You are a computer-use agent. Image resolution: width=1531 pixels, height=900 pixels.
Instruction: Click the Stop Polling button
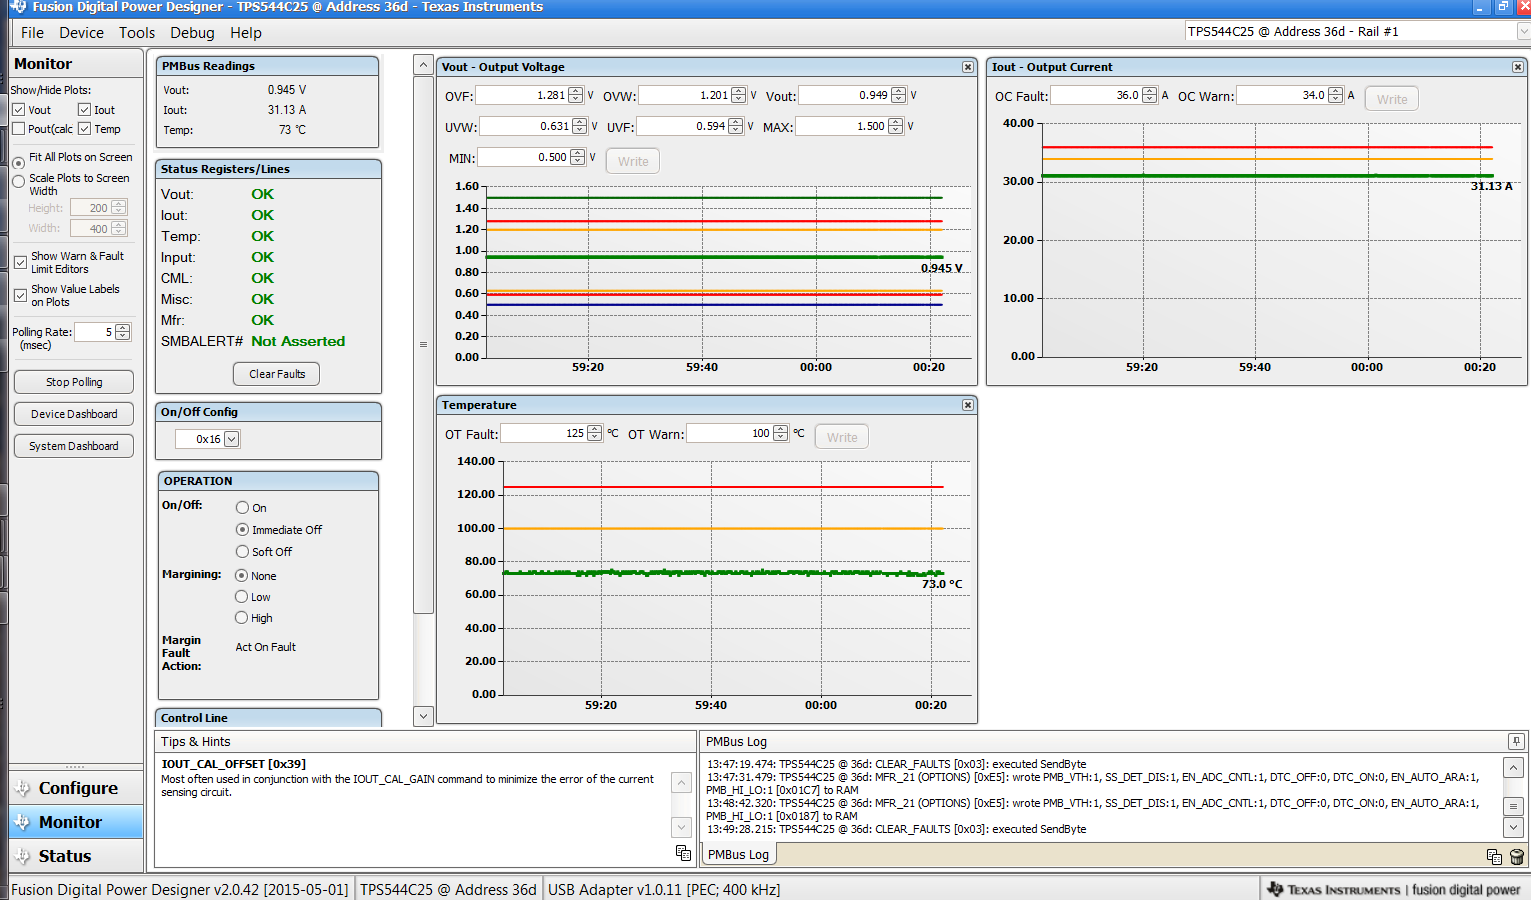73,381
